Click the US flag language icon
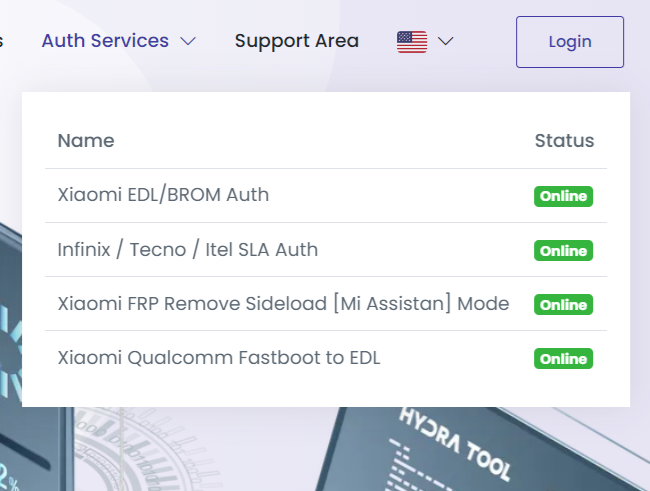Viewport: 650px width, 491px height. pyautogui.click(x=412, y=42)
